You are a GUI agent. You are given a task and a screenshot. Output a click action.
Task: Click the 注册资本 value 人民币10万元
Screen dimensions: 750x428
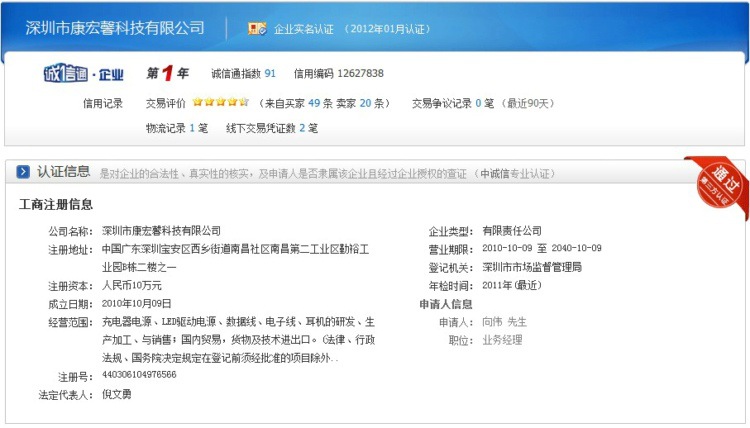(x=132, y=285)
